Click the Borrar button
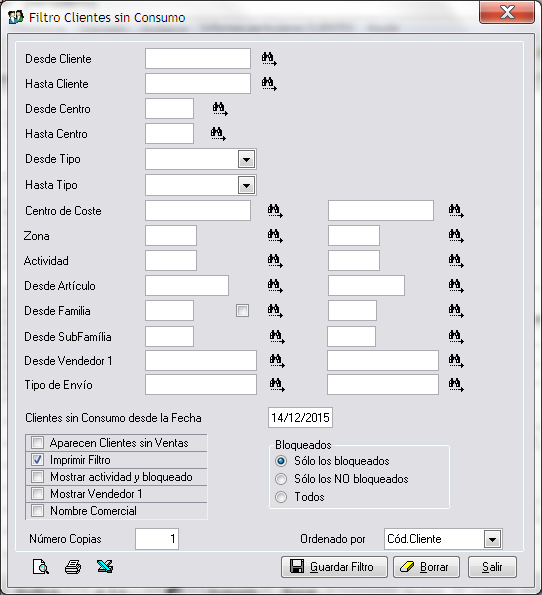Viewport: 542px width, 595px height. pos(426,567)
